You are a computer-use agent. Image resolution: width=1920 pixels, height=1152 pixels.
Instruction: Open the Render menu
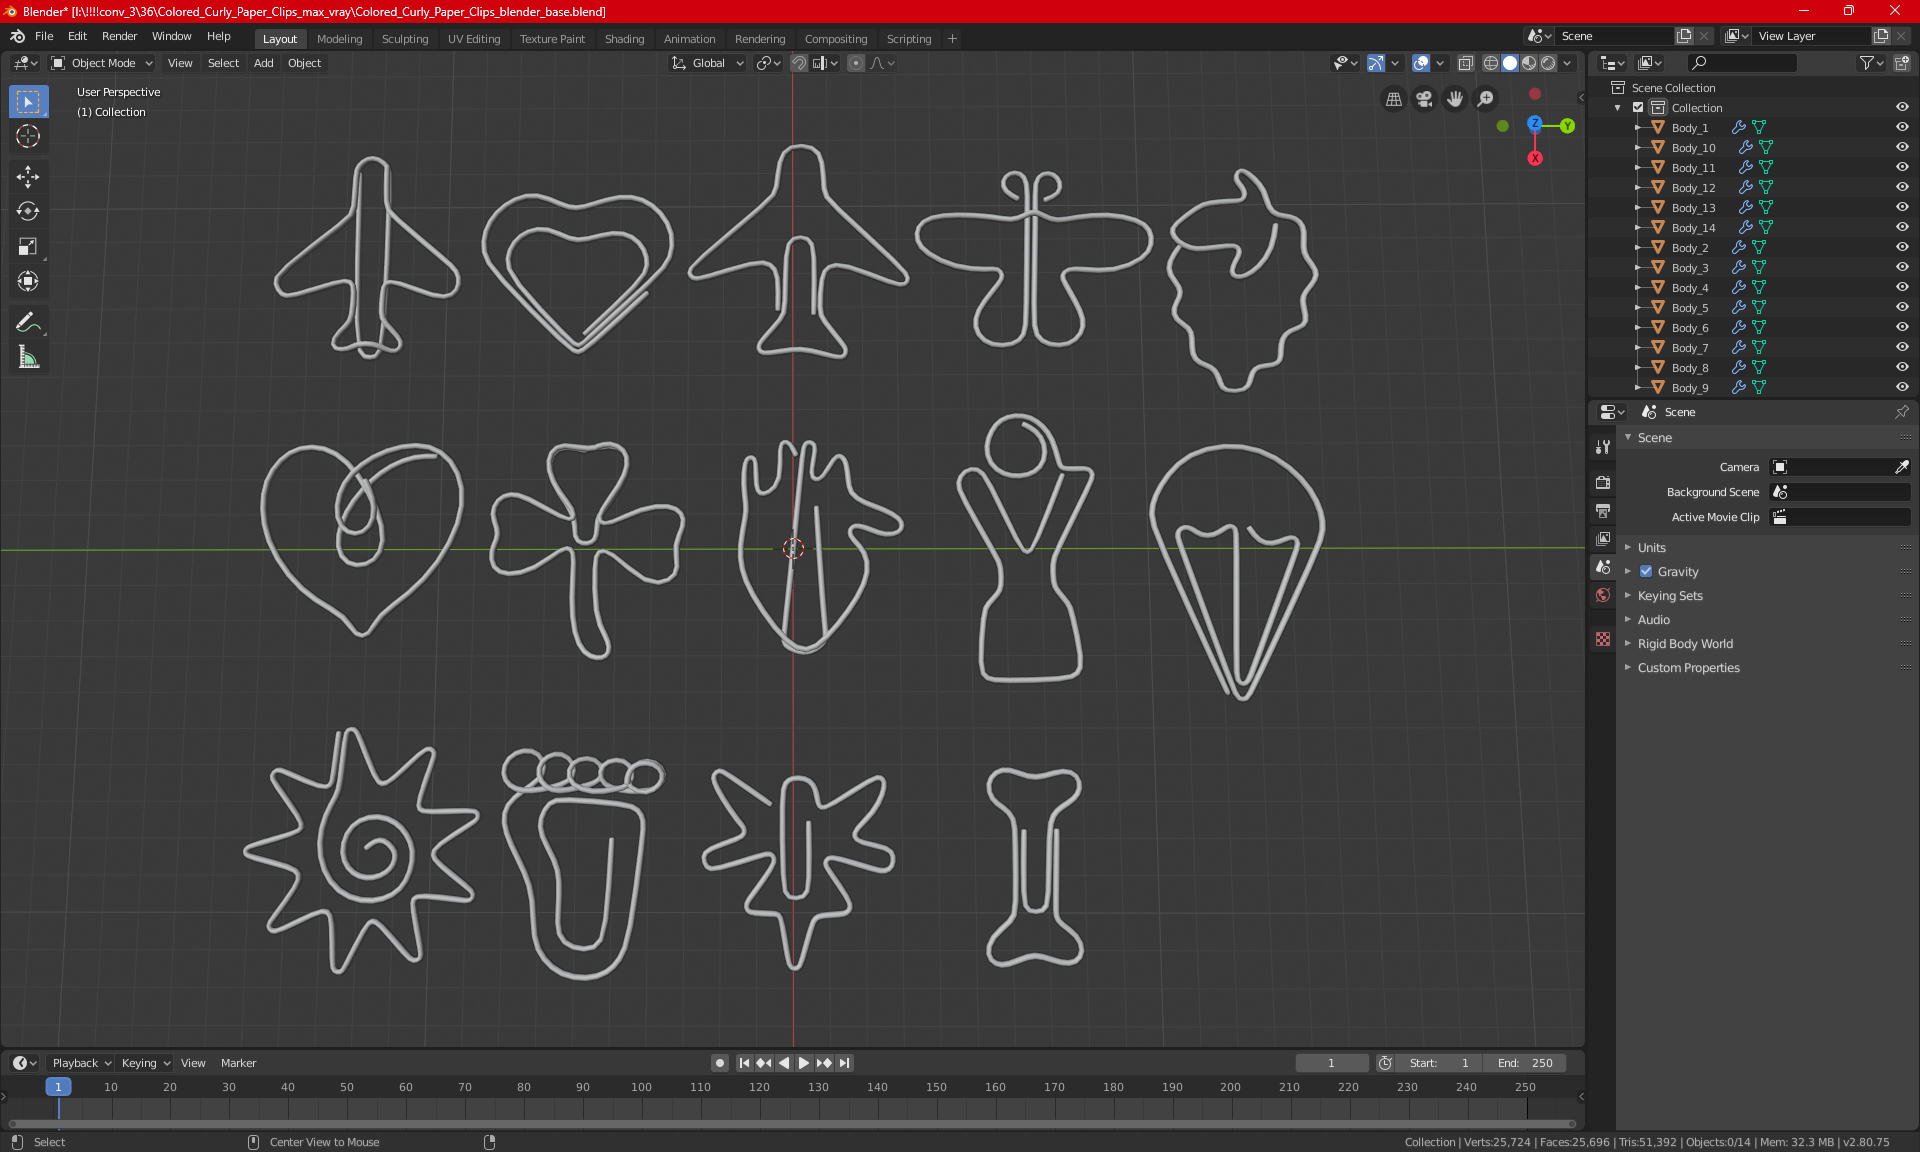pyautogui.click(x=119, y=36)
